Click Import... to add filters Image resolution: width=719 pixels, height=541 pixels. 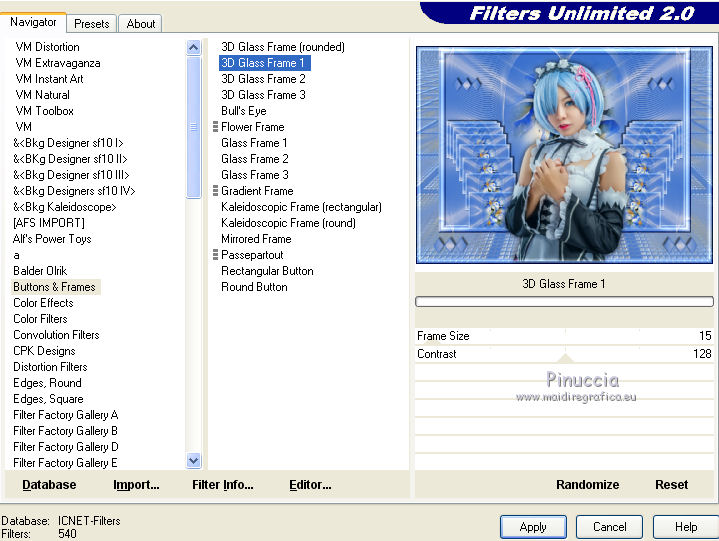(136, 485)
